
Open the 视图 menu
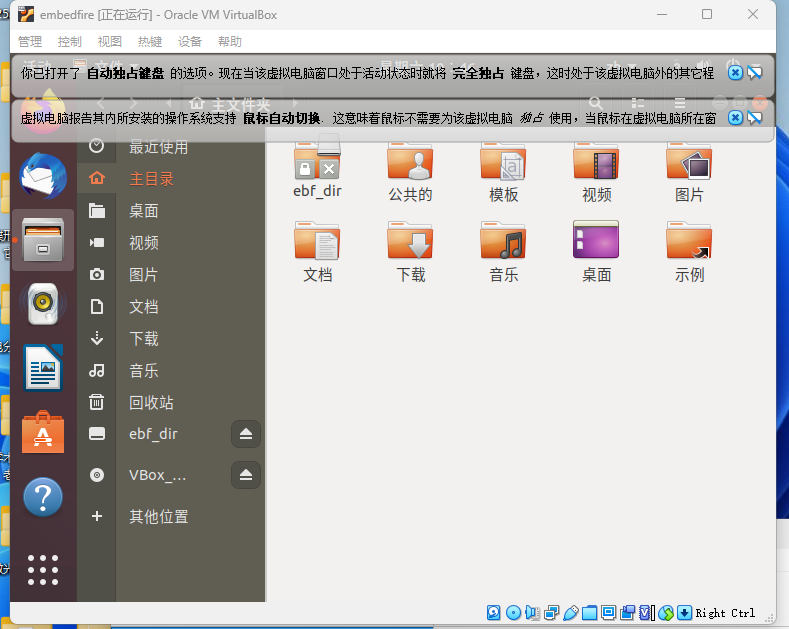(x=110, y=41)
